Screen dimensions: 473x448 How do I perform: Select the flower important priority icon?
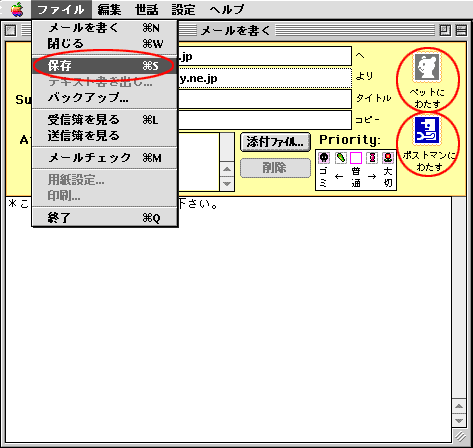click(x=388, y=158)
